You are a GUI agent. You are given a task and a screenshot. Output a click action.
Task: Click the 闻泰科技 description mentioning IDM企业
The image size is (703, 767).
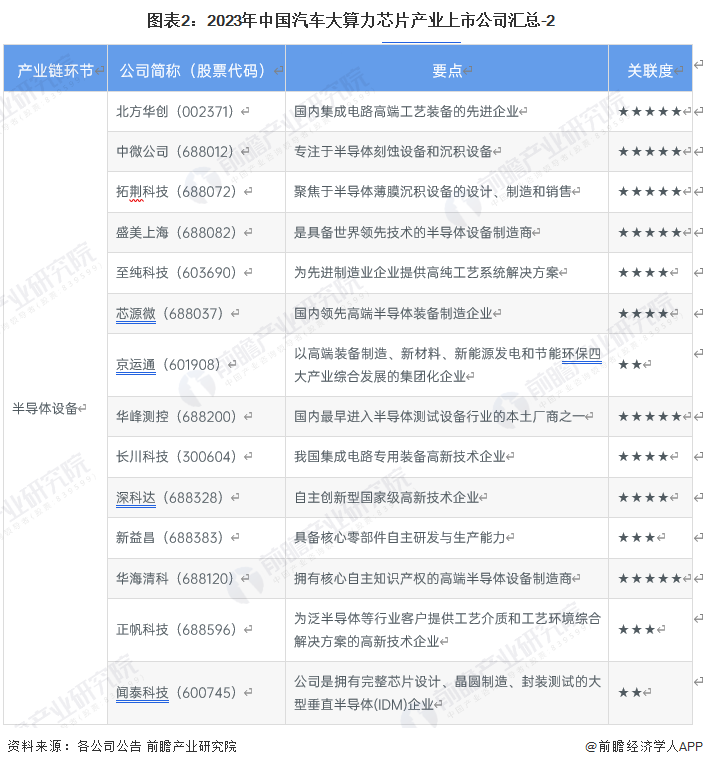(447, 693)
